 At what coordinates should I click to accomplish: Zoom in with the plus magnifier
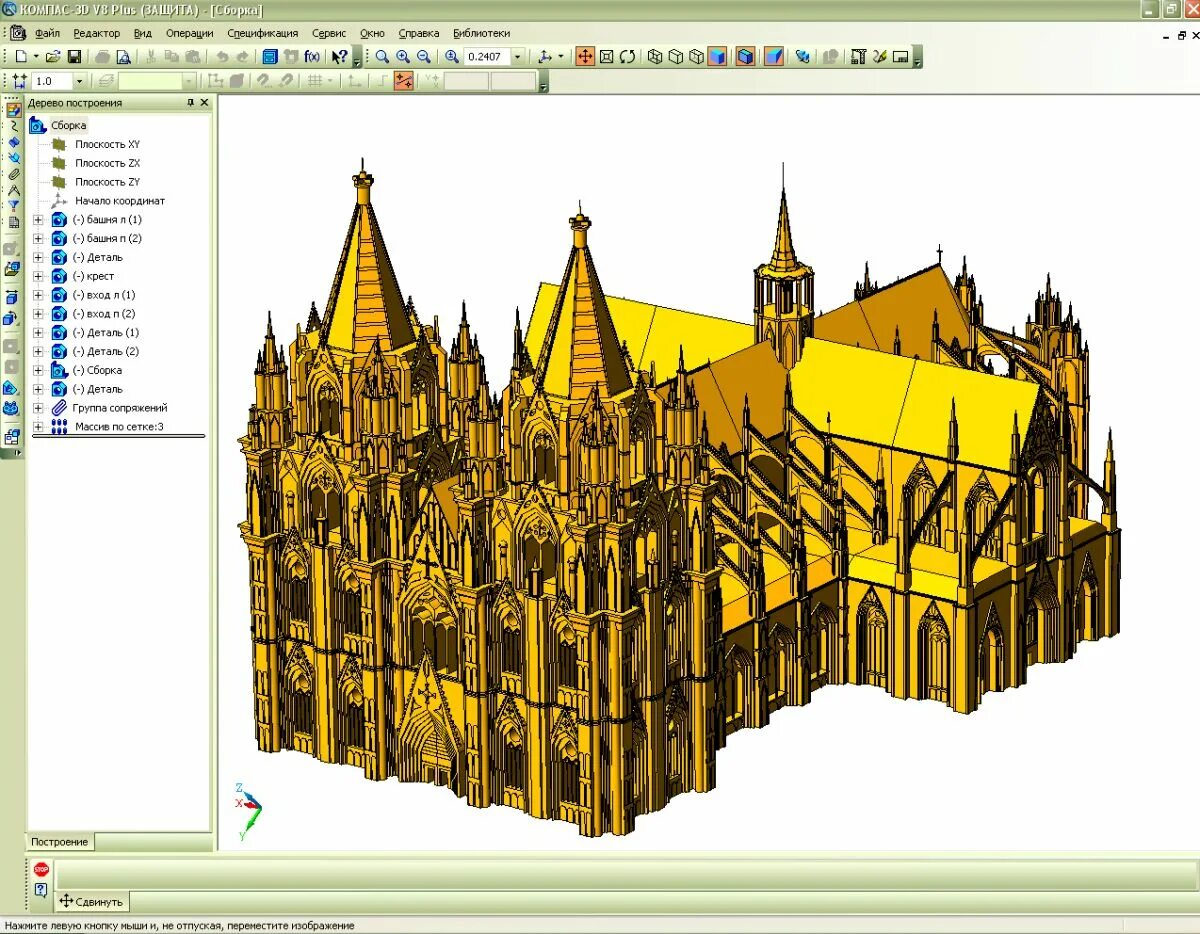(x=403, y=57)
